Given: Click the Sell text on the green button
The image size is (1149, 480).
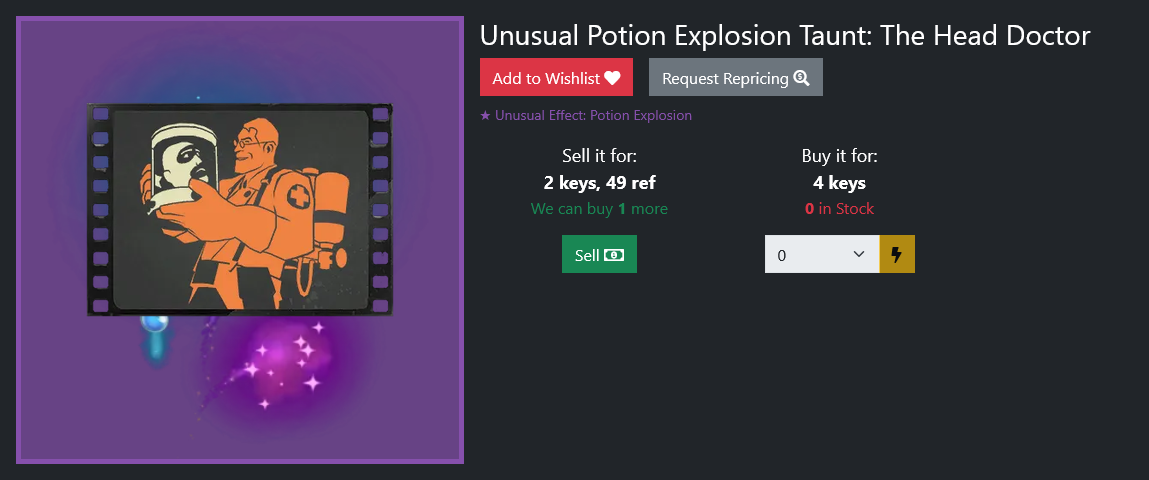Looking at the screenshot, I should coord(588,255).
